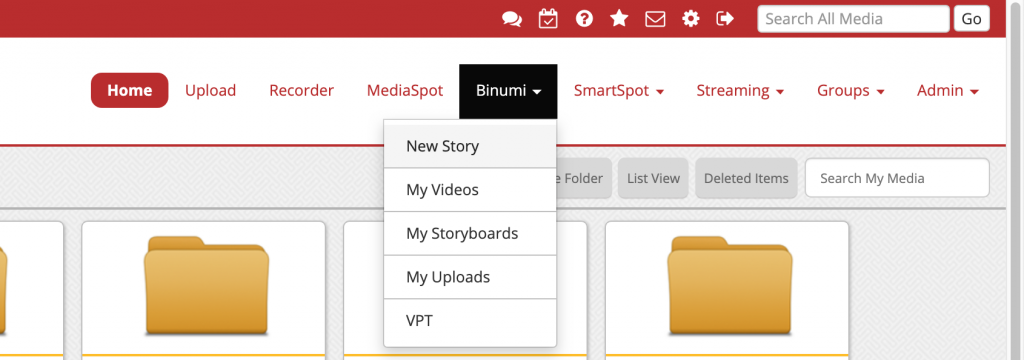Select My Videos from Binumi menu
The image size is (1024, 360).
pyautogui.click(x=470, y=190)
